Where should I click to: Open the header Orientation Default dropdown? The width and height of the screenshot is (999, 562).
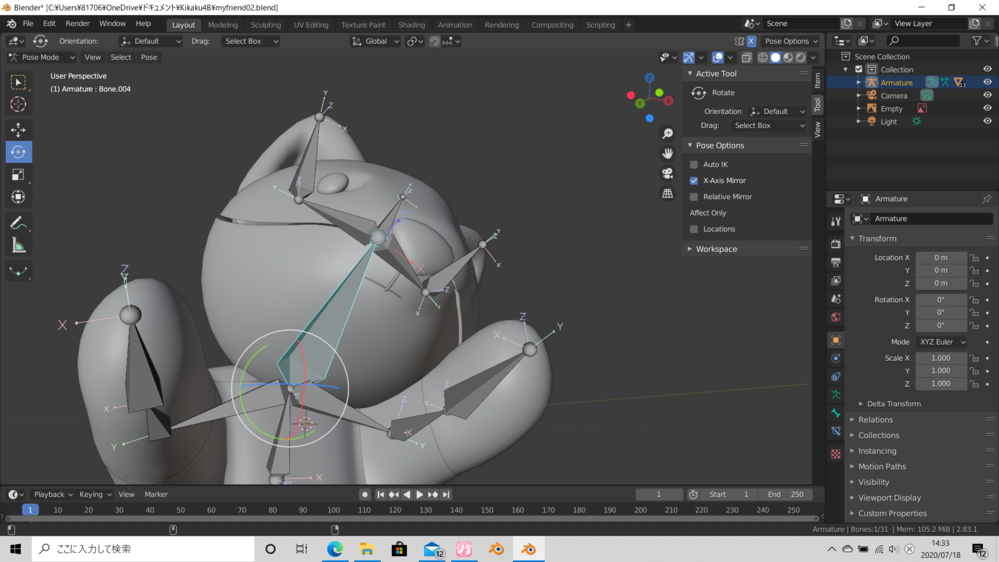pyautogui.click(x=151, y=41)
